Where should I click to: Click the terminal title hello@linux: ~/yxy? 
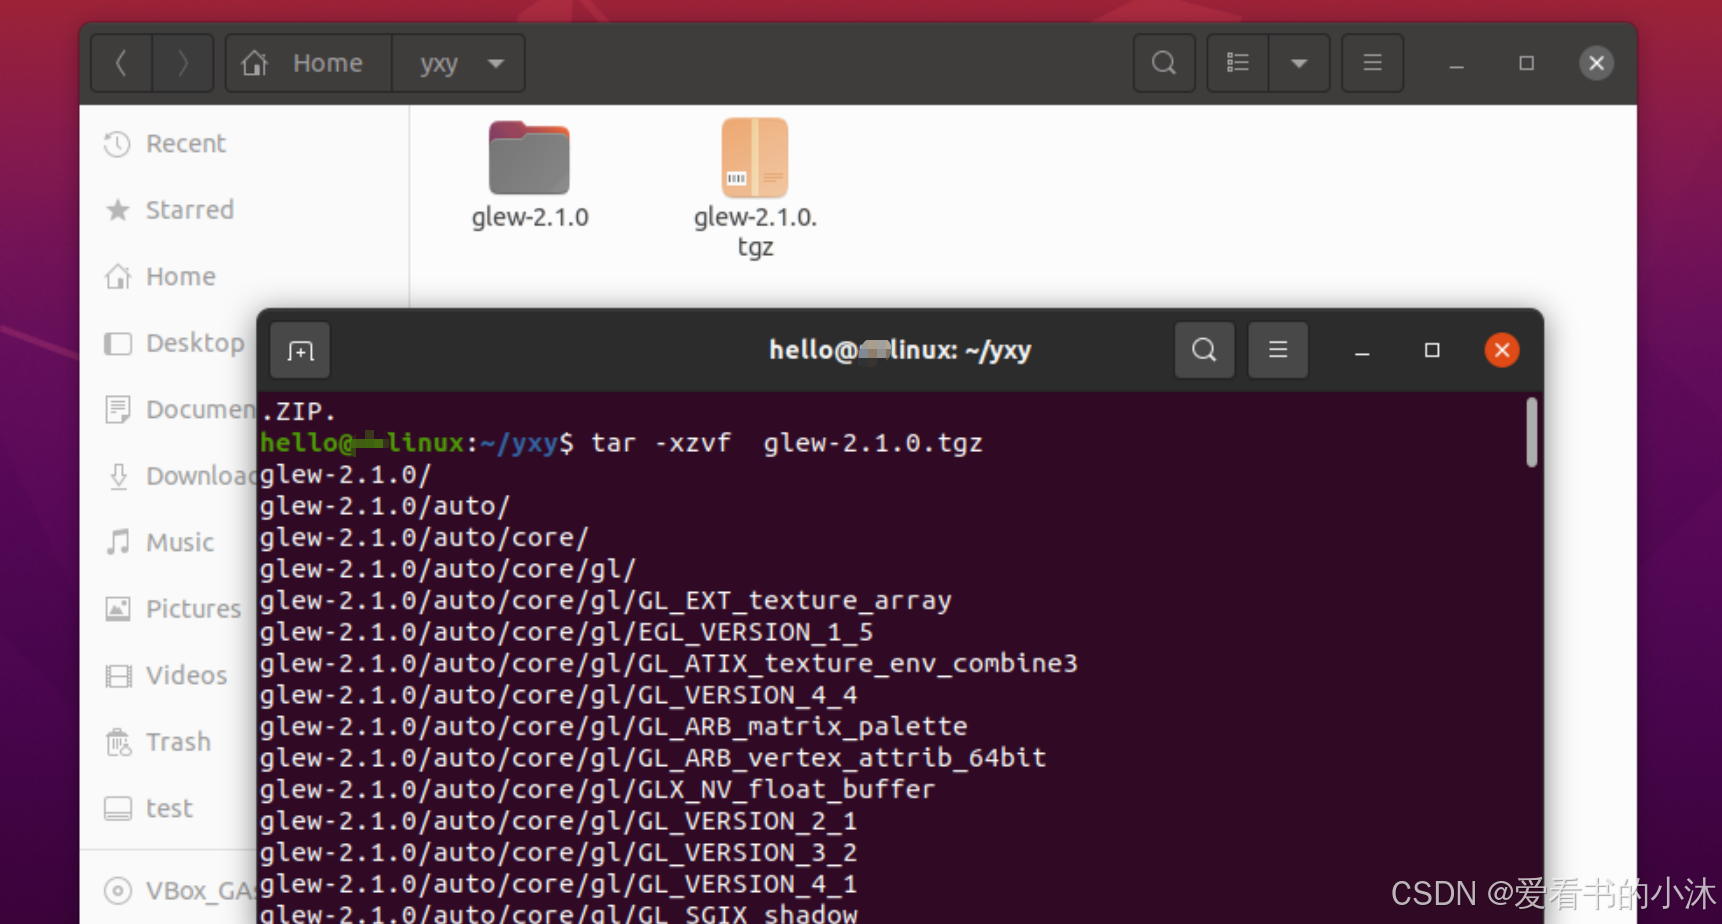(x=900, y=350)
